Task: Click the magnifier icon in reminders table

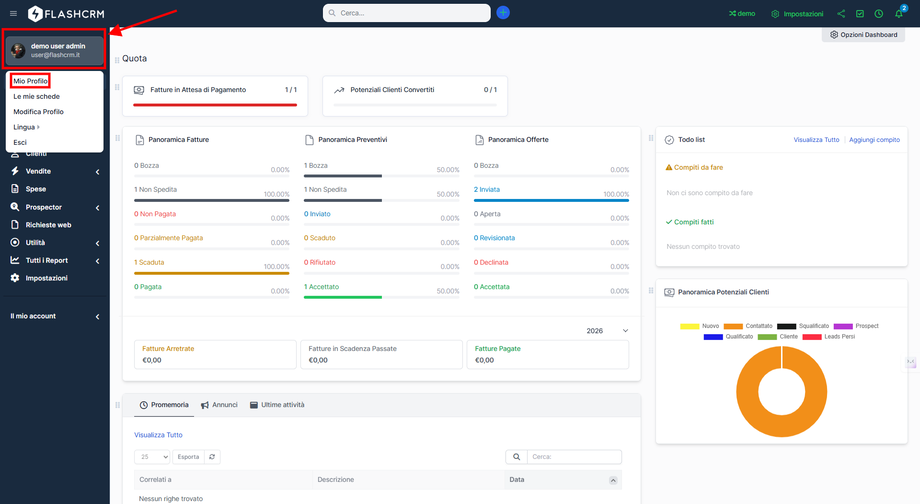Action: [516, 457]
